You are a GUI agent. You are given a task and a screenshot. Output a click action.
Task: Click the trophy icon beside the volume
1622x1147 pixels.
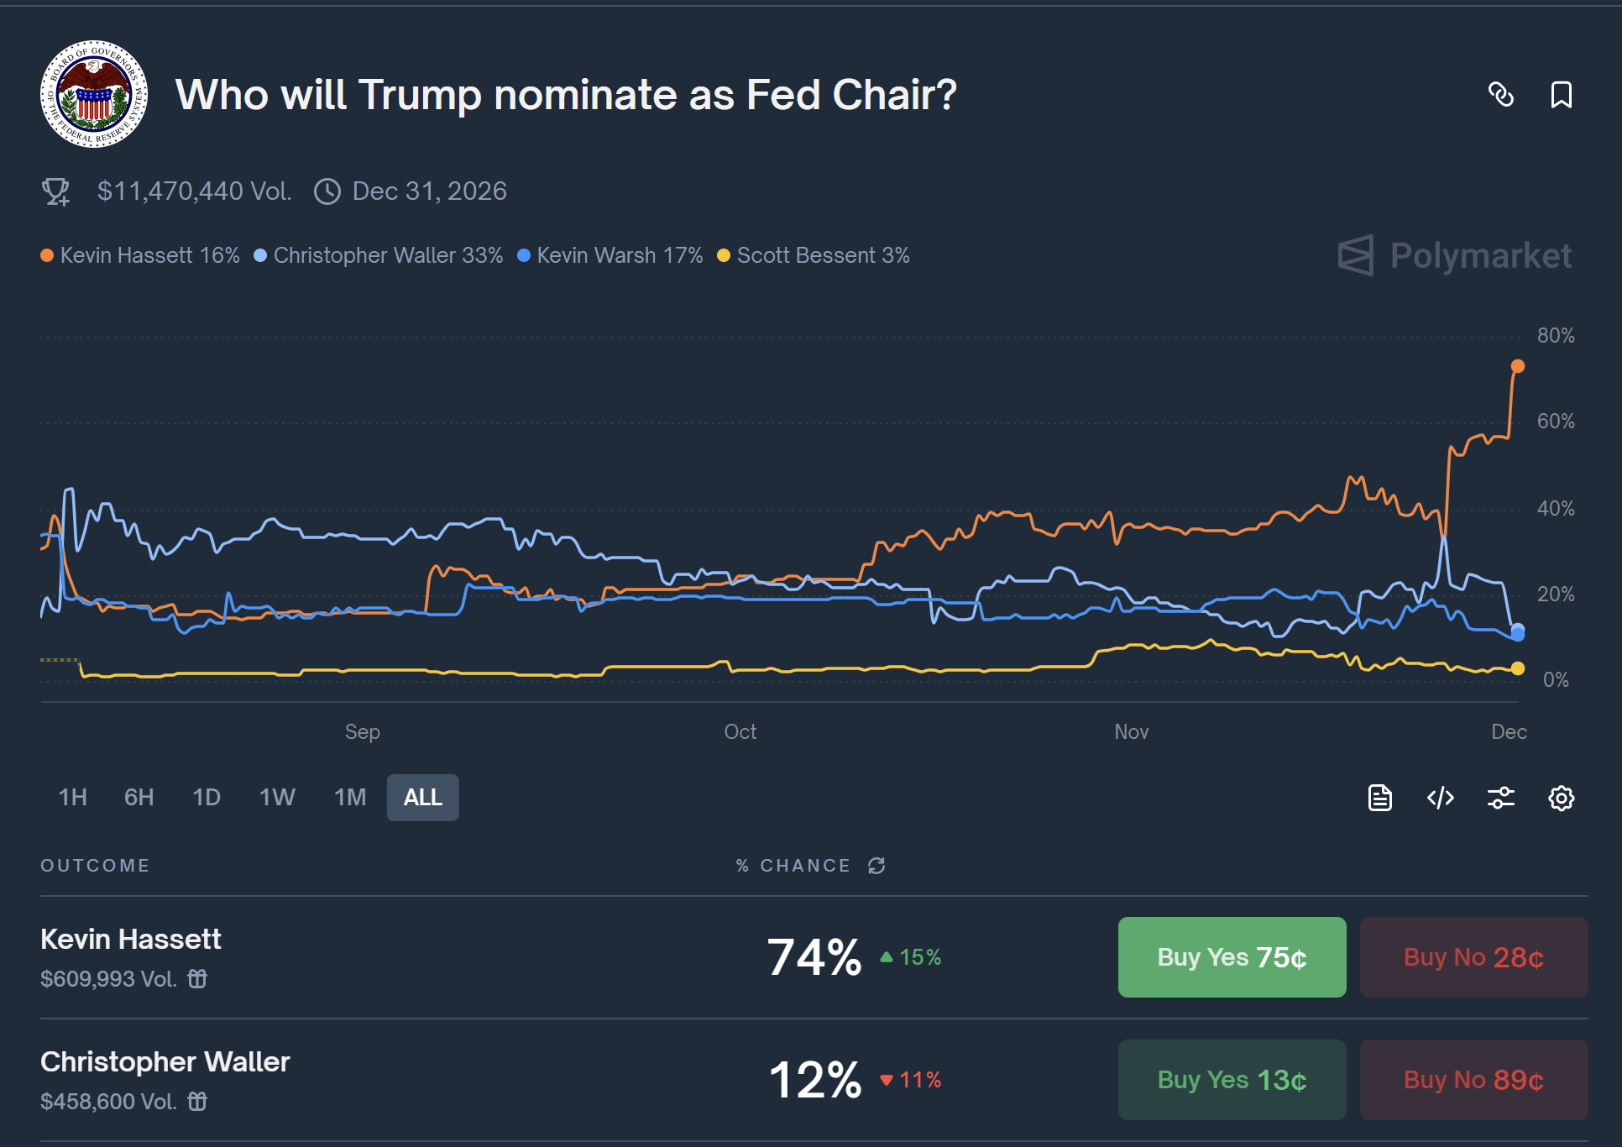56,190
